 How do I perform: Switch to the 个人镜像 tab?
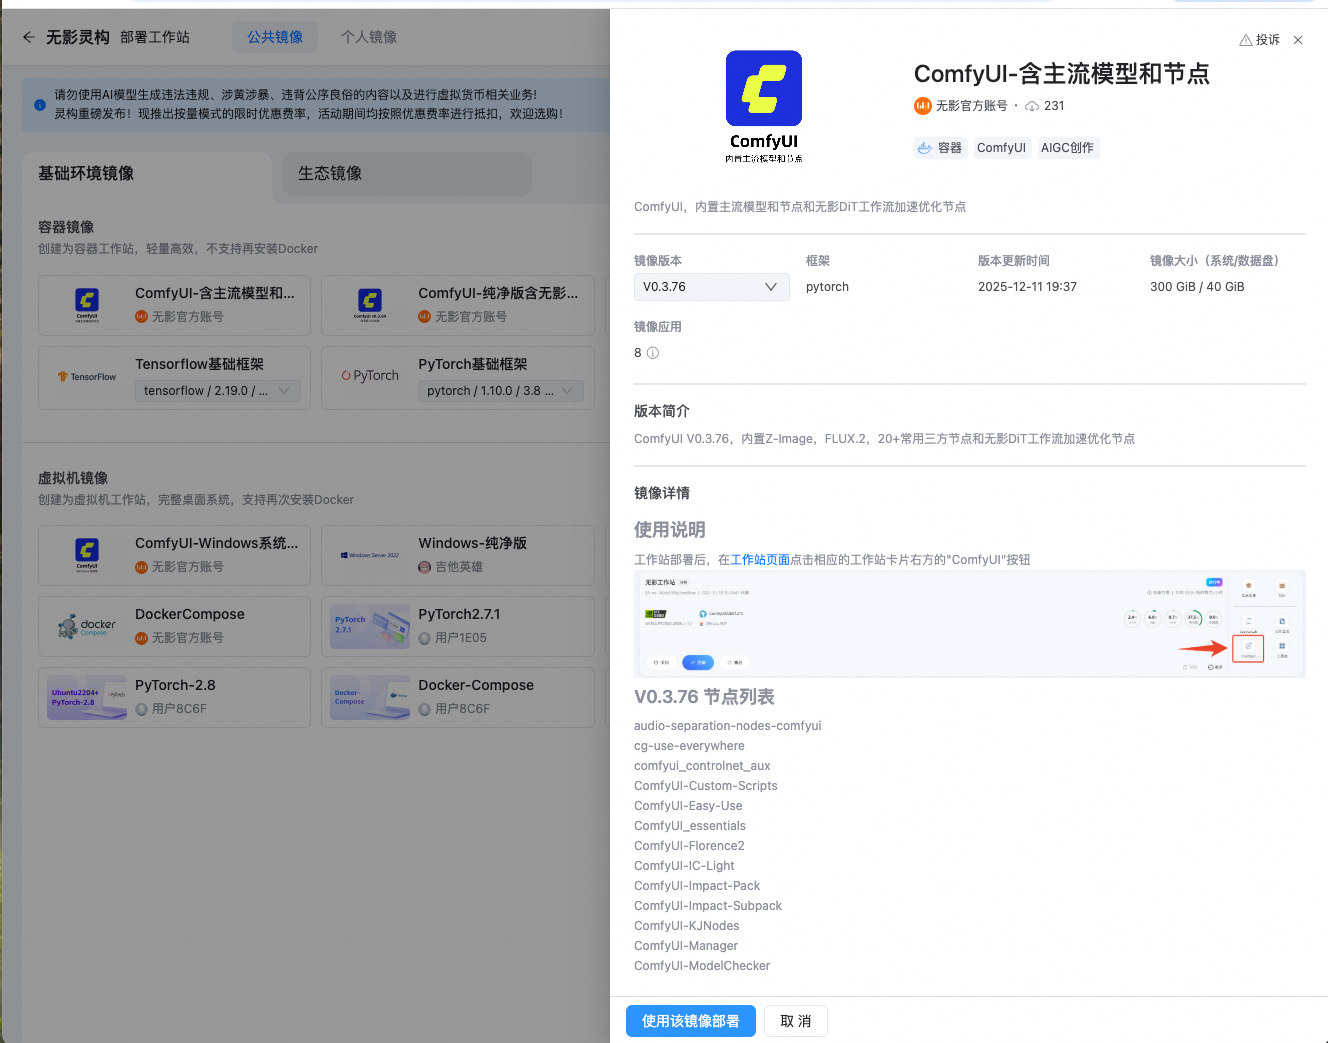point(366,36)
